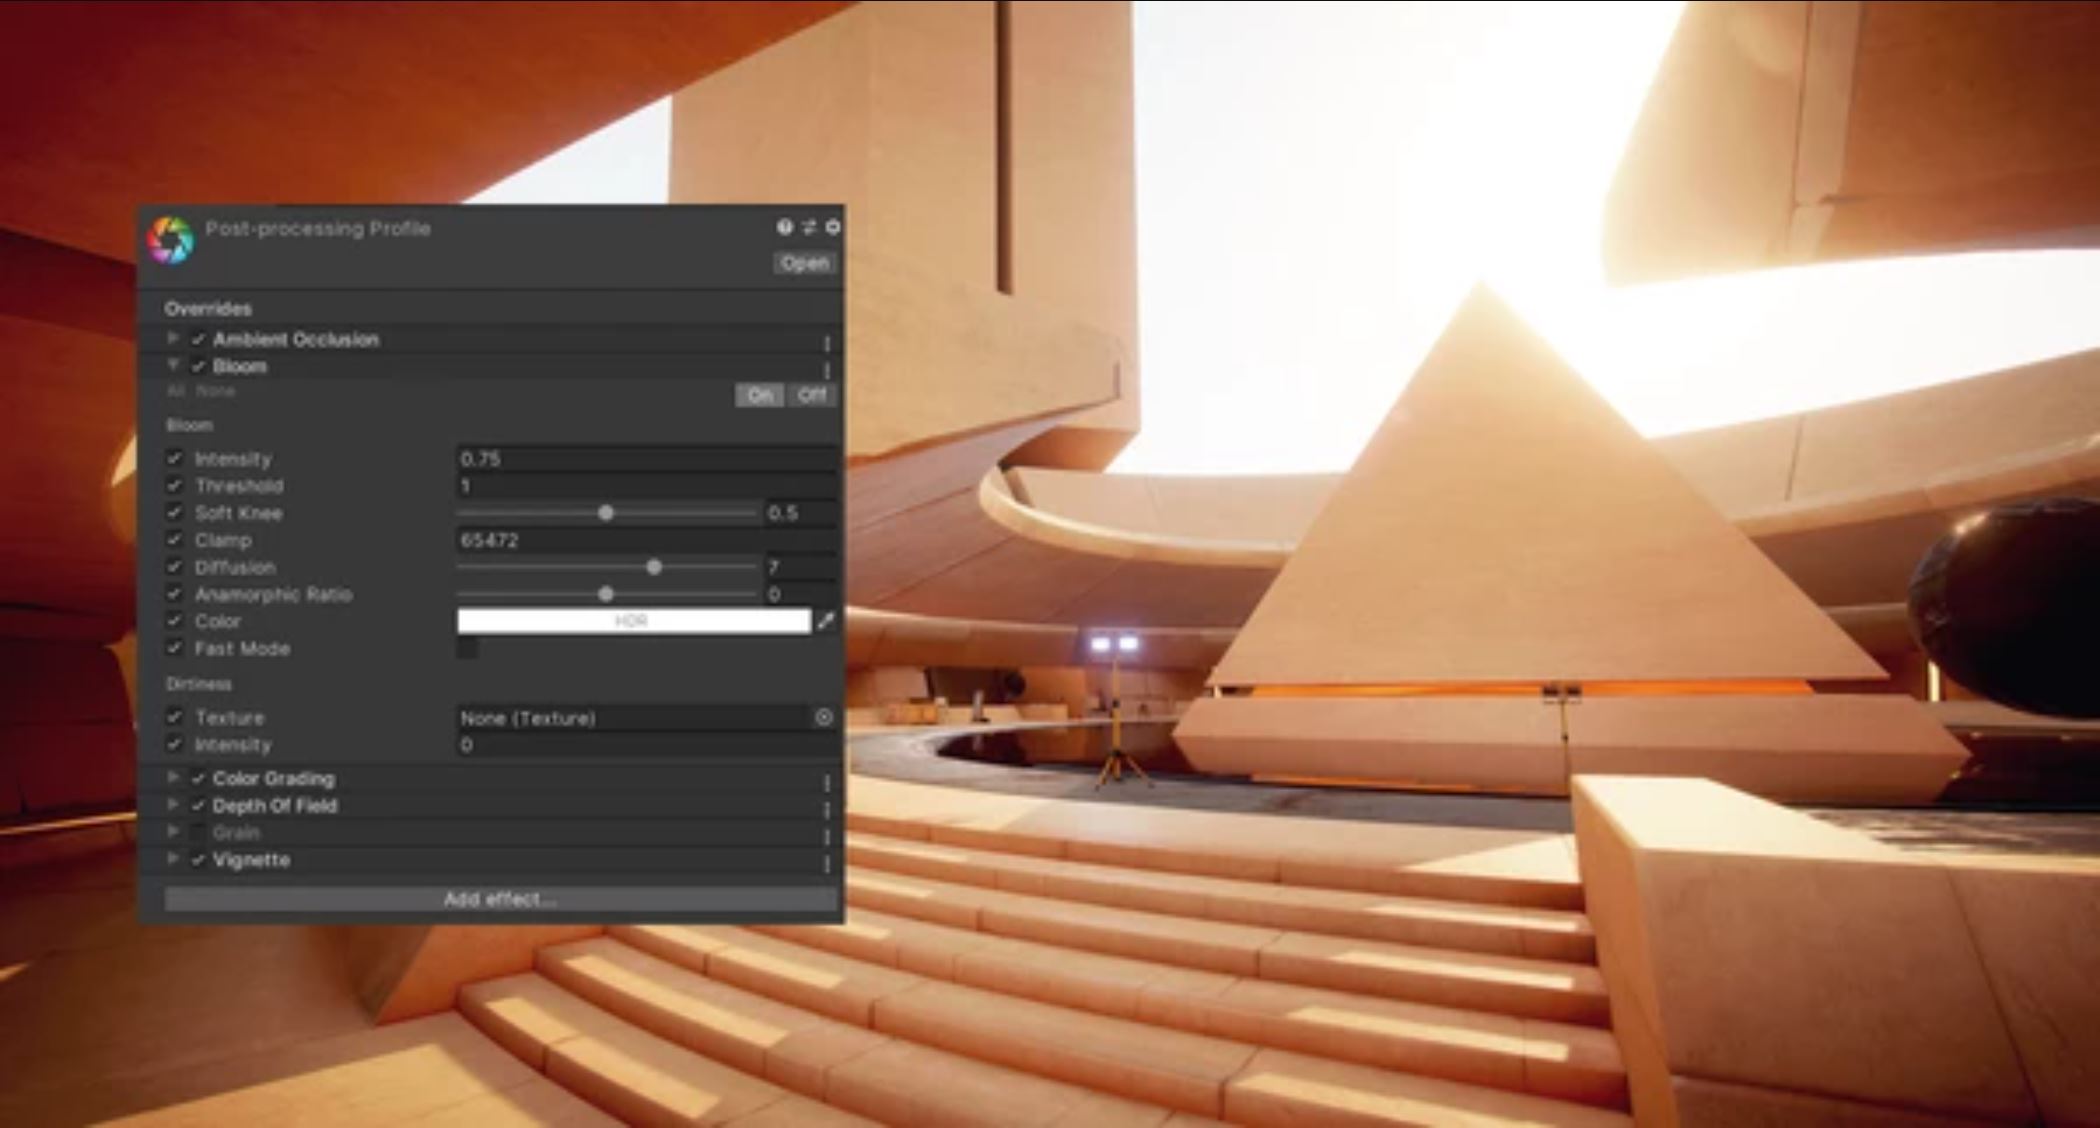This screenshot has width=2100, height=1128.
Task: Click the Vignette kebab menu icon
Action: point(826,860)
